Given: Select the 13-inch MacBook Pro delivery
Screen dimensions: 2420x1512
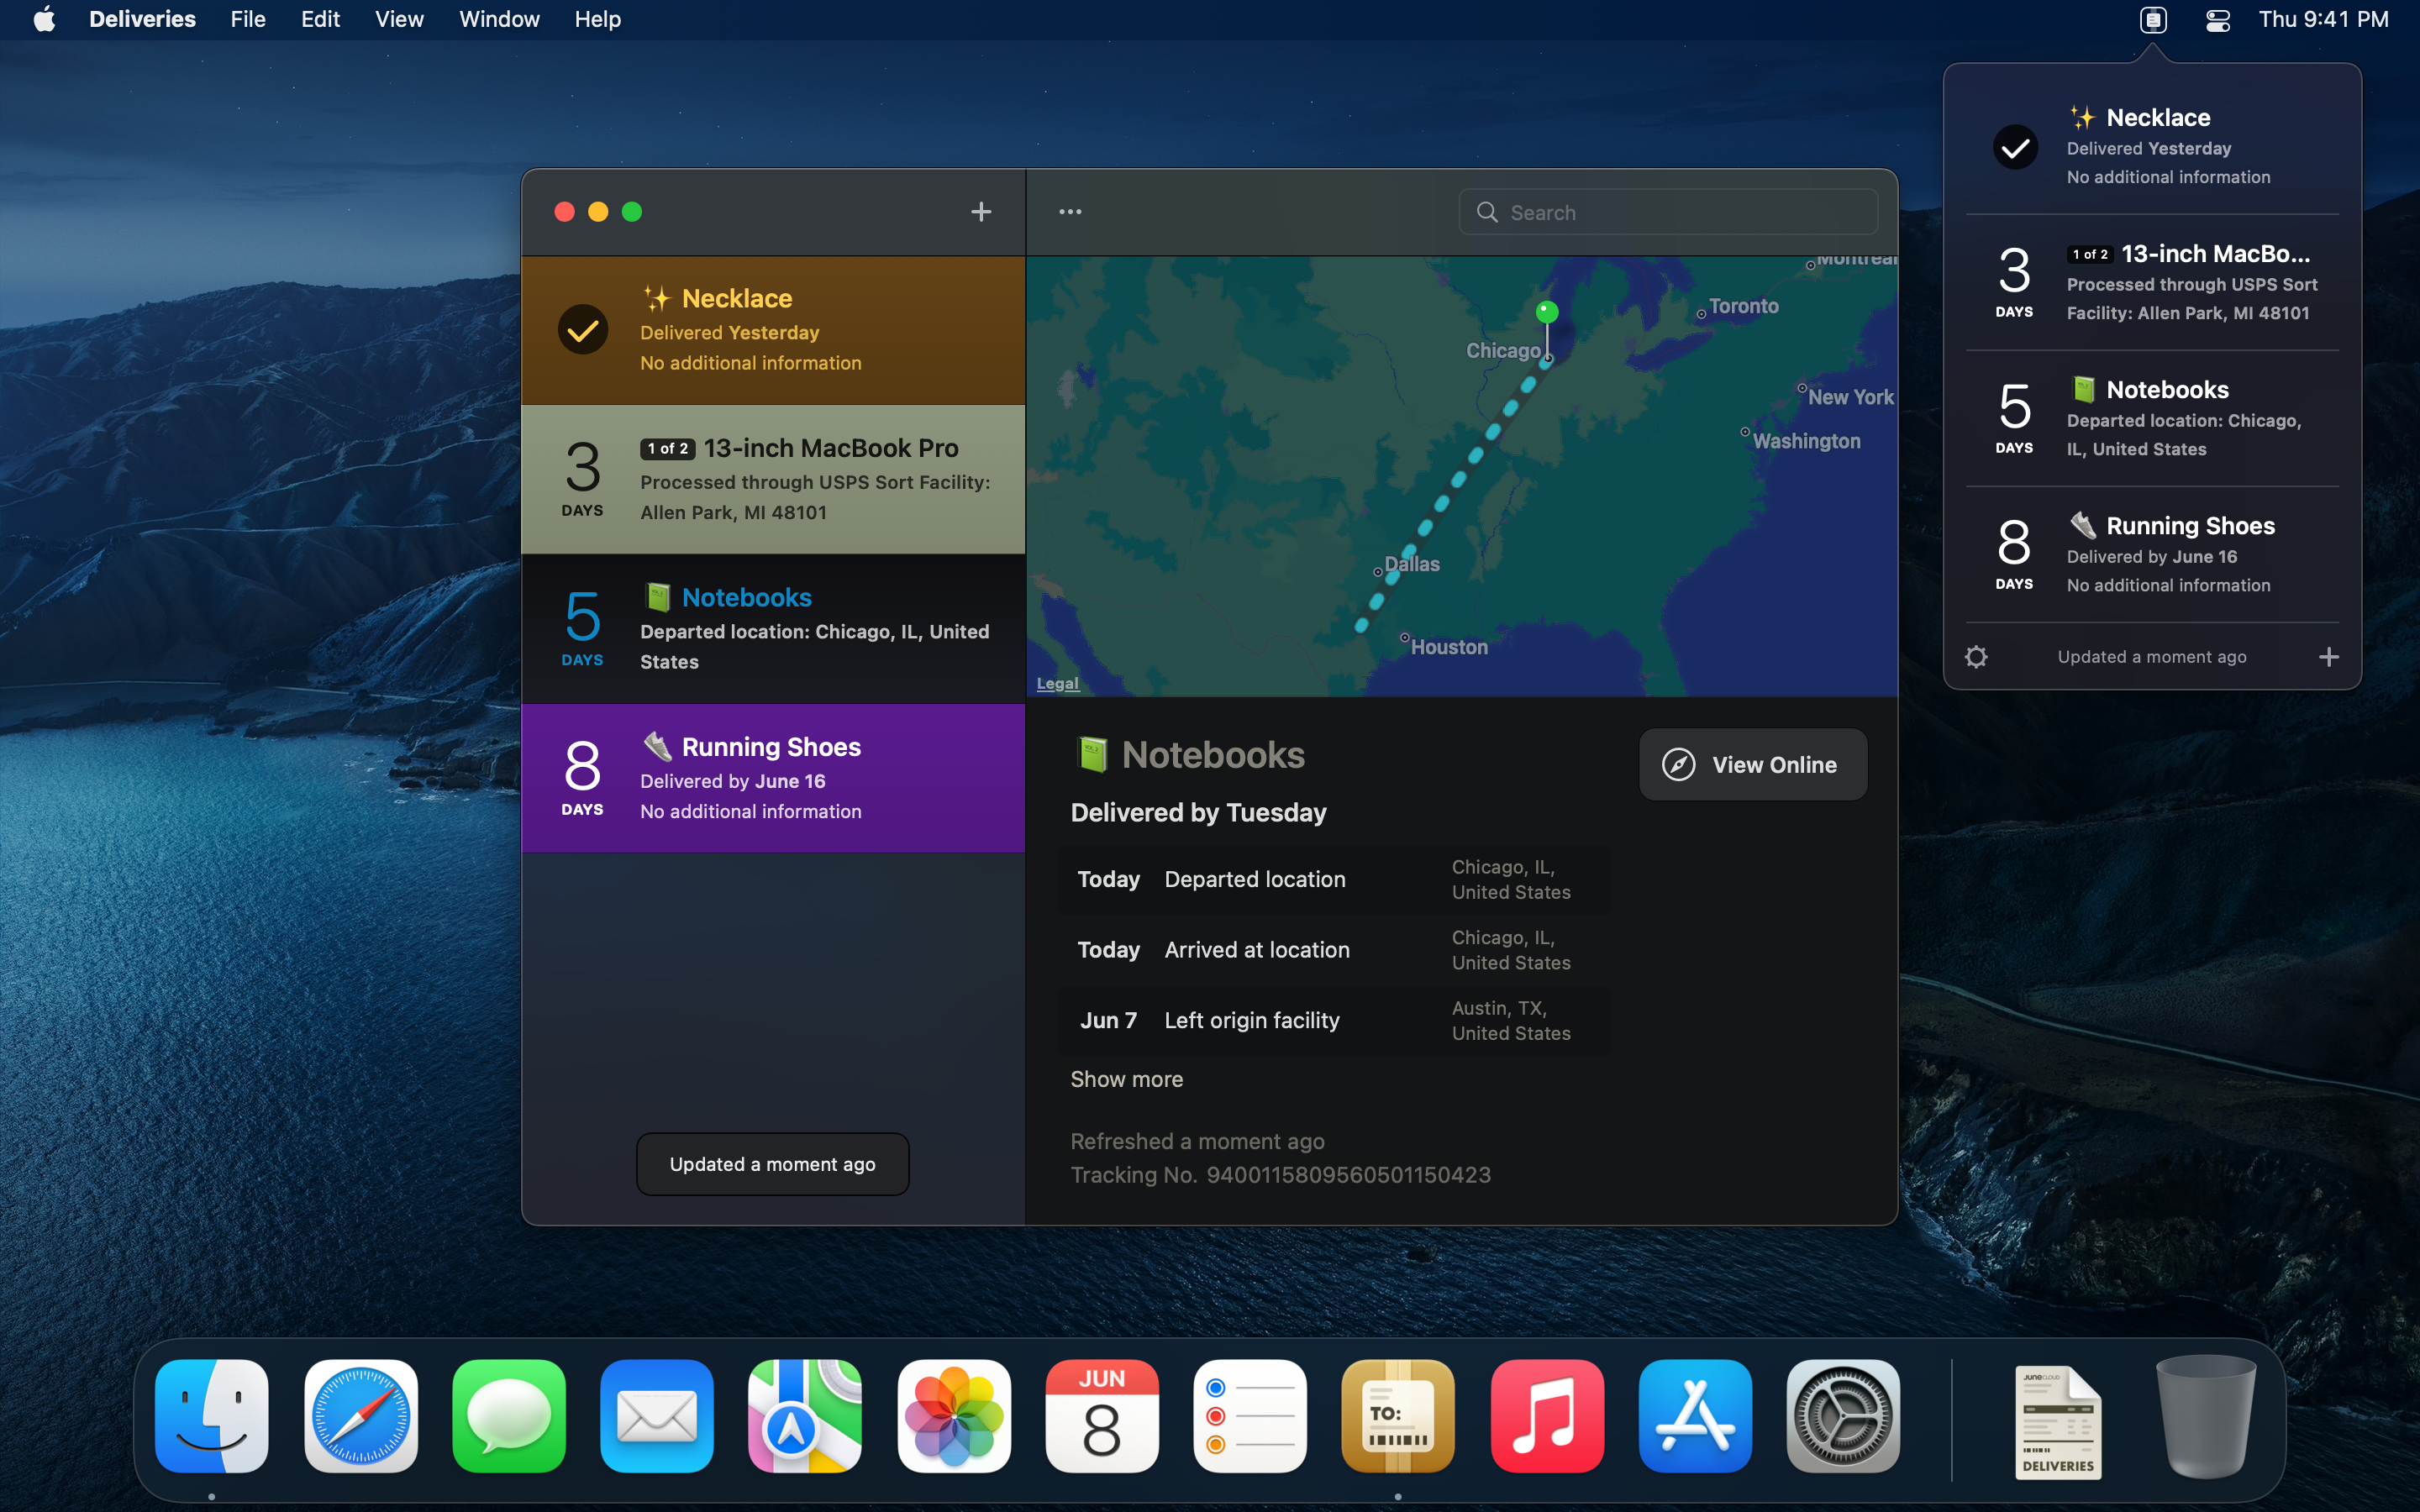Looking at the screenshot, I should tap(773, 480).
